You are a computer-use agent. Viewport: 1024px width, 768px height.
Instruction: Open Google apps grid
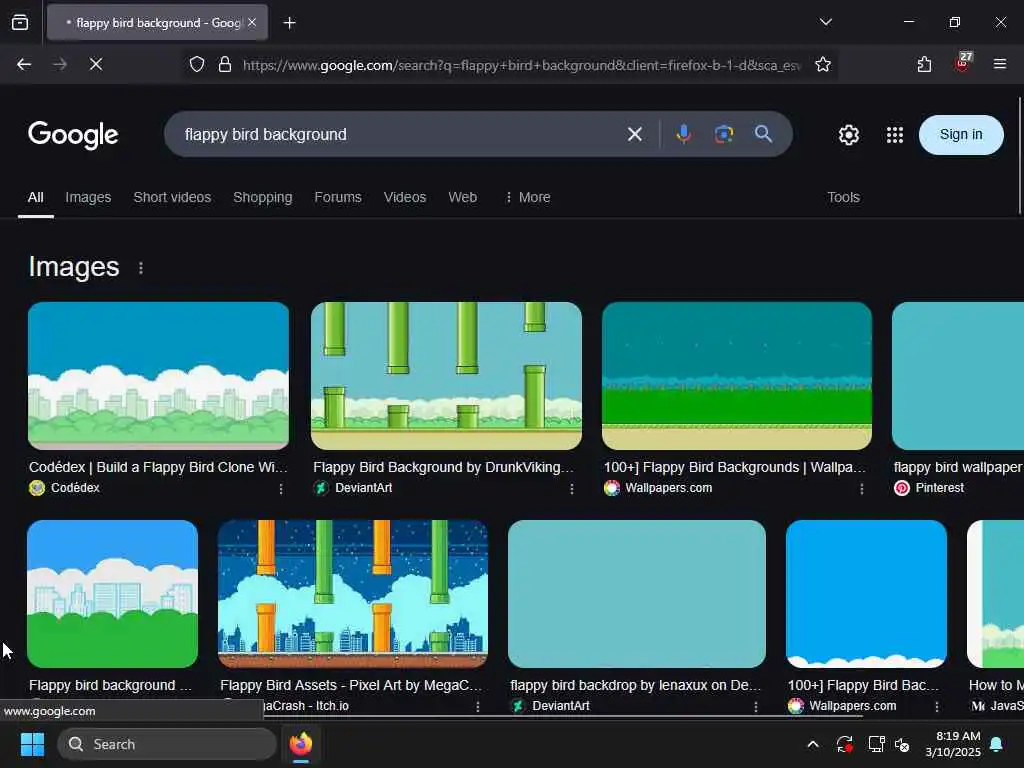pyautogui.click(x=895, y=135)
